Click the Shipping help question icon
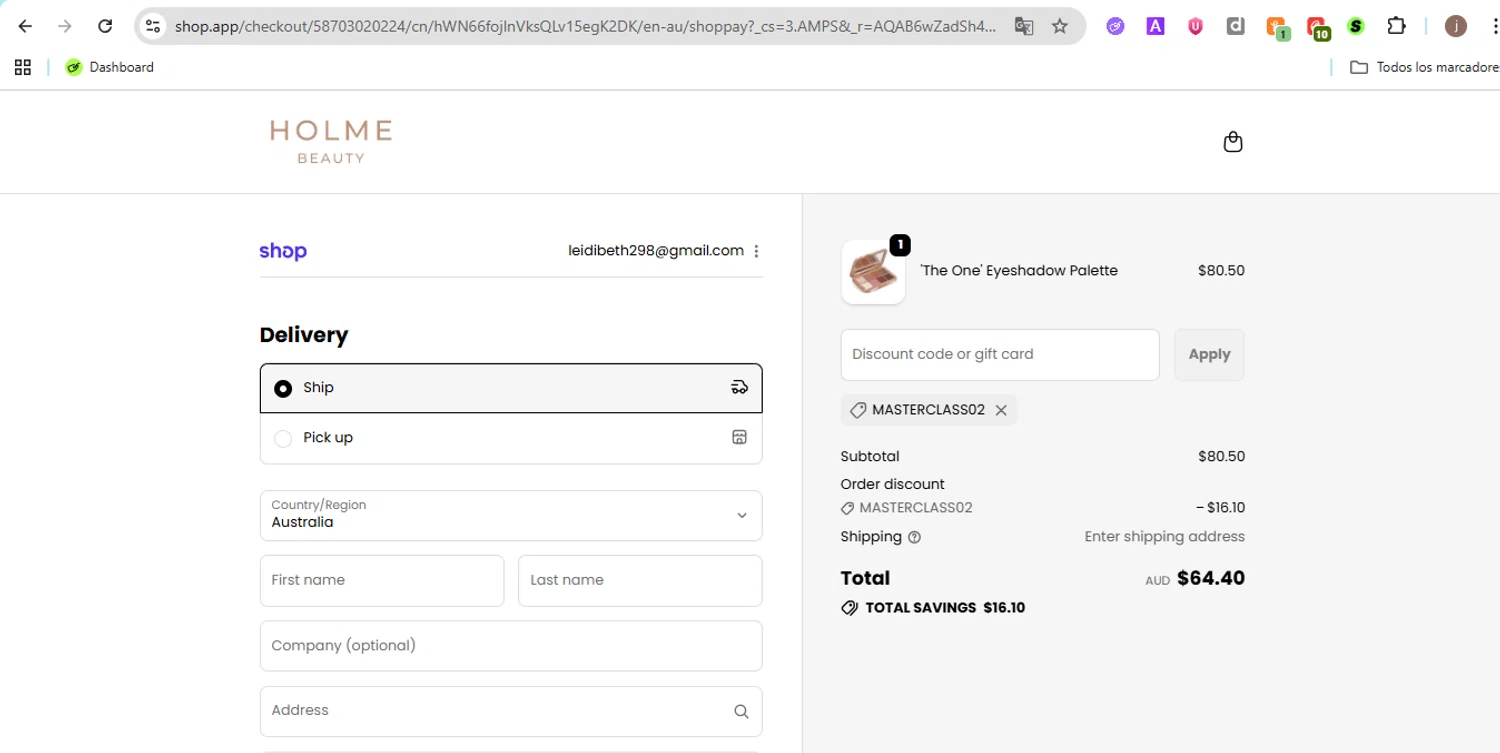 click(914, 537)
